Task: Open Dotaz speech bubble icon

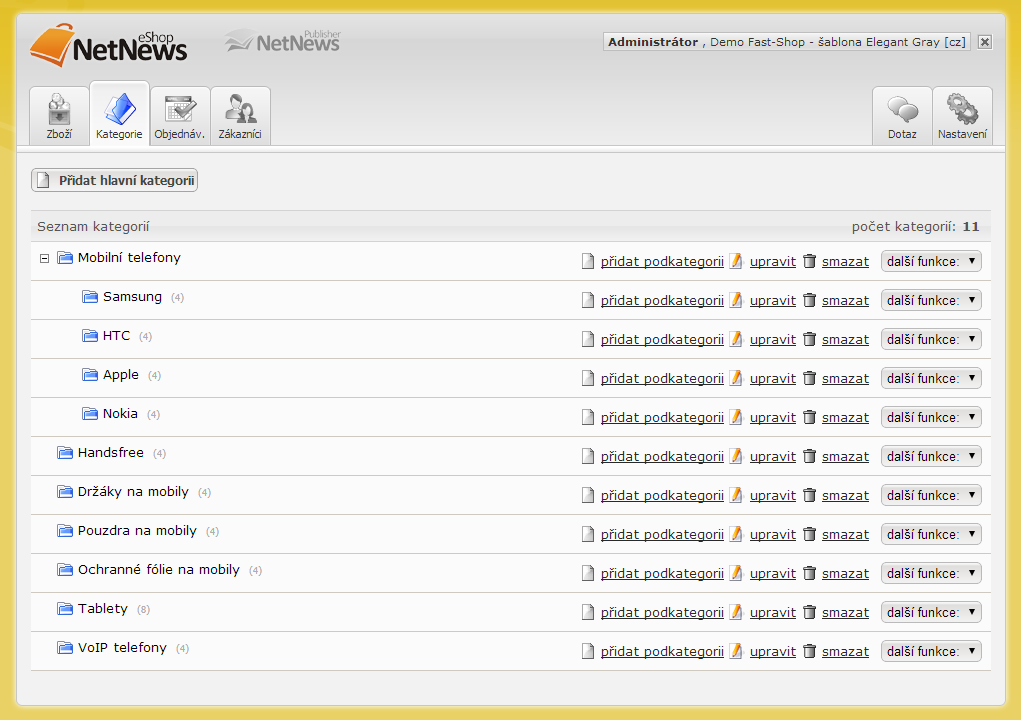Action: point(902,108)
